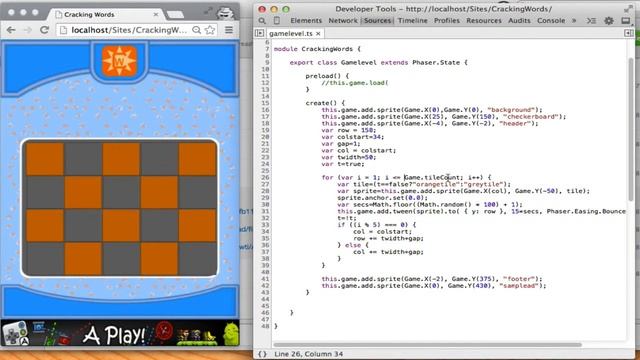Close the gamelevel.ts file tab
Screen dimensions: 640x360
coord(318,33)
